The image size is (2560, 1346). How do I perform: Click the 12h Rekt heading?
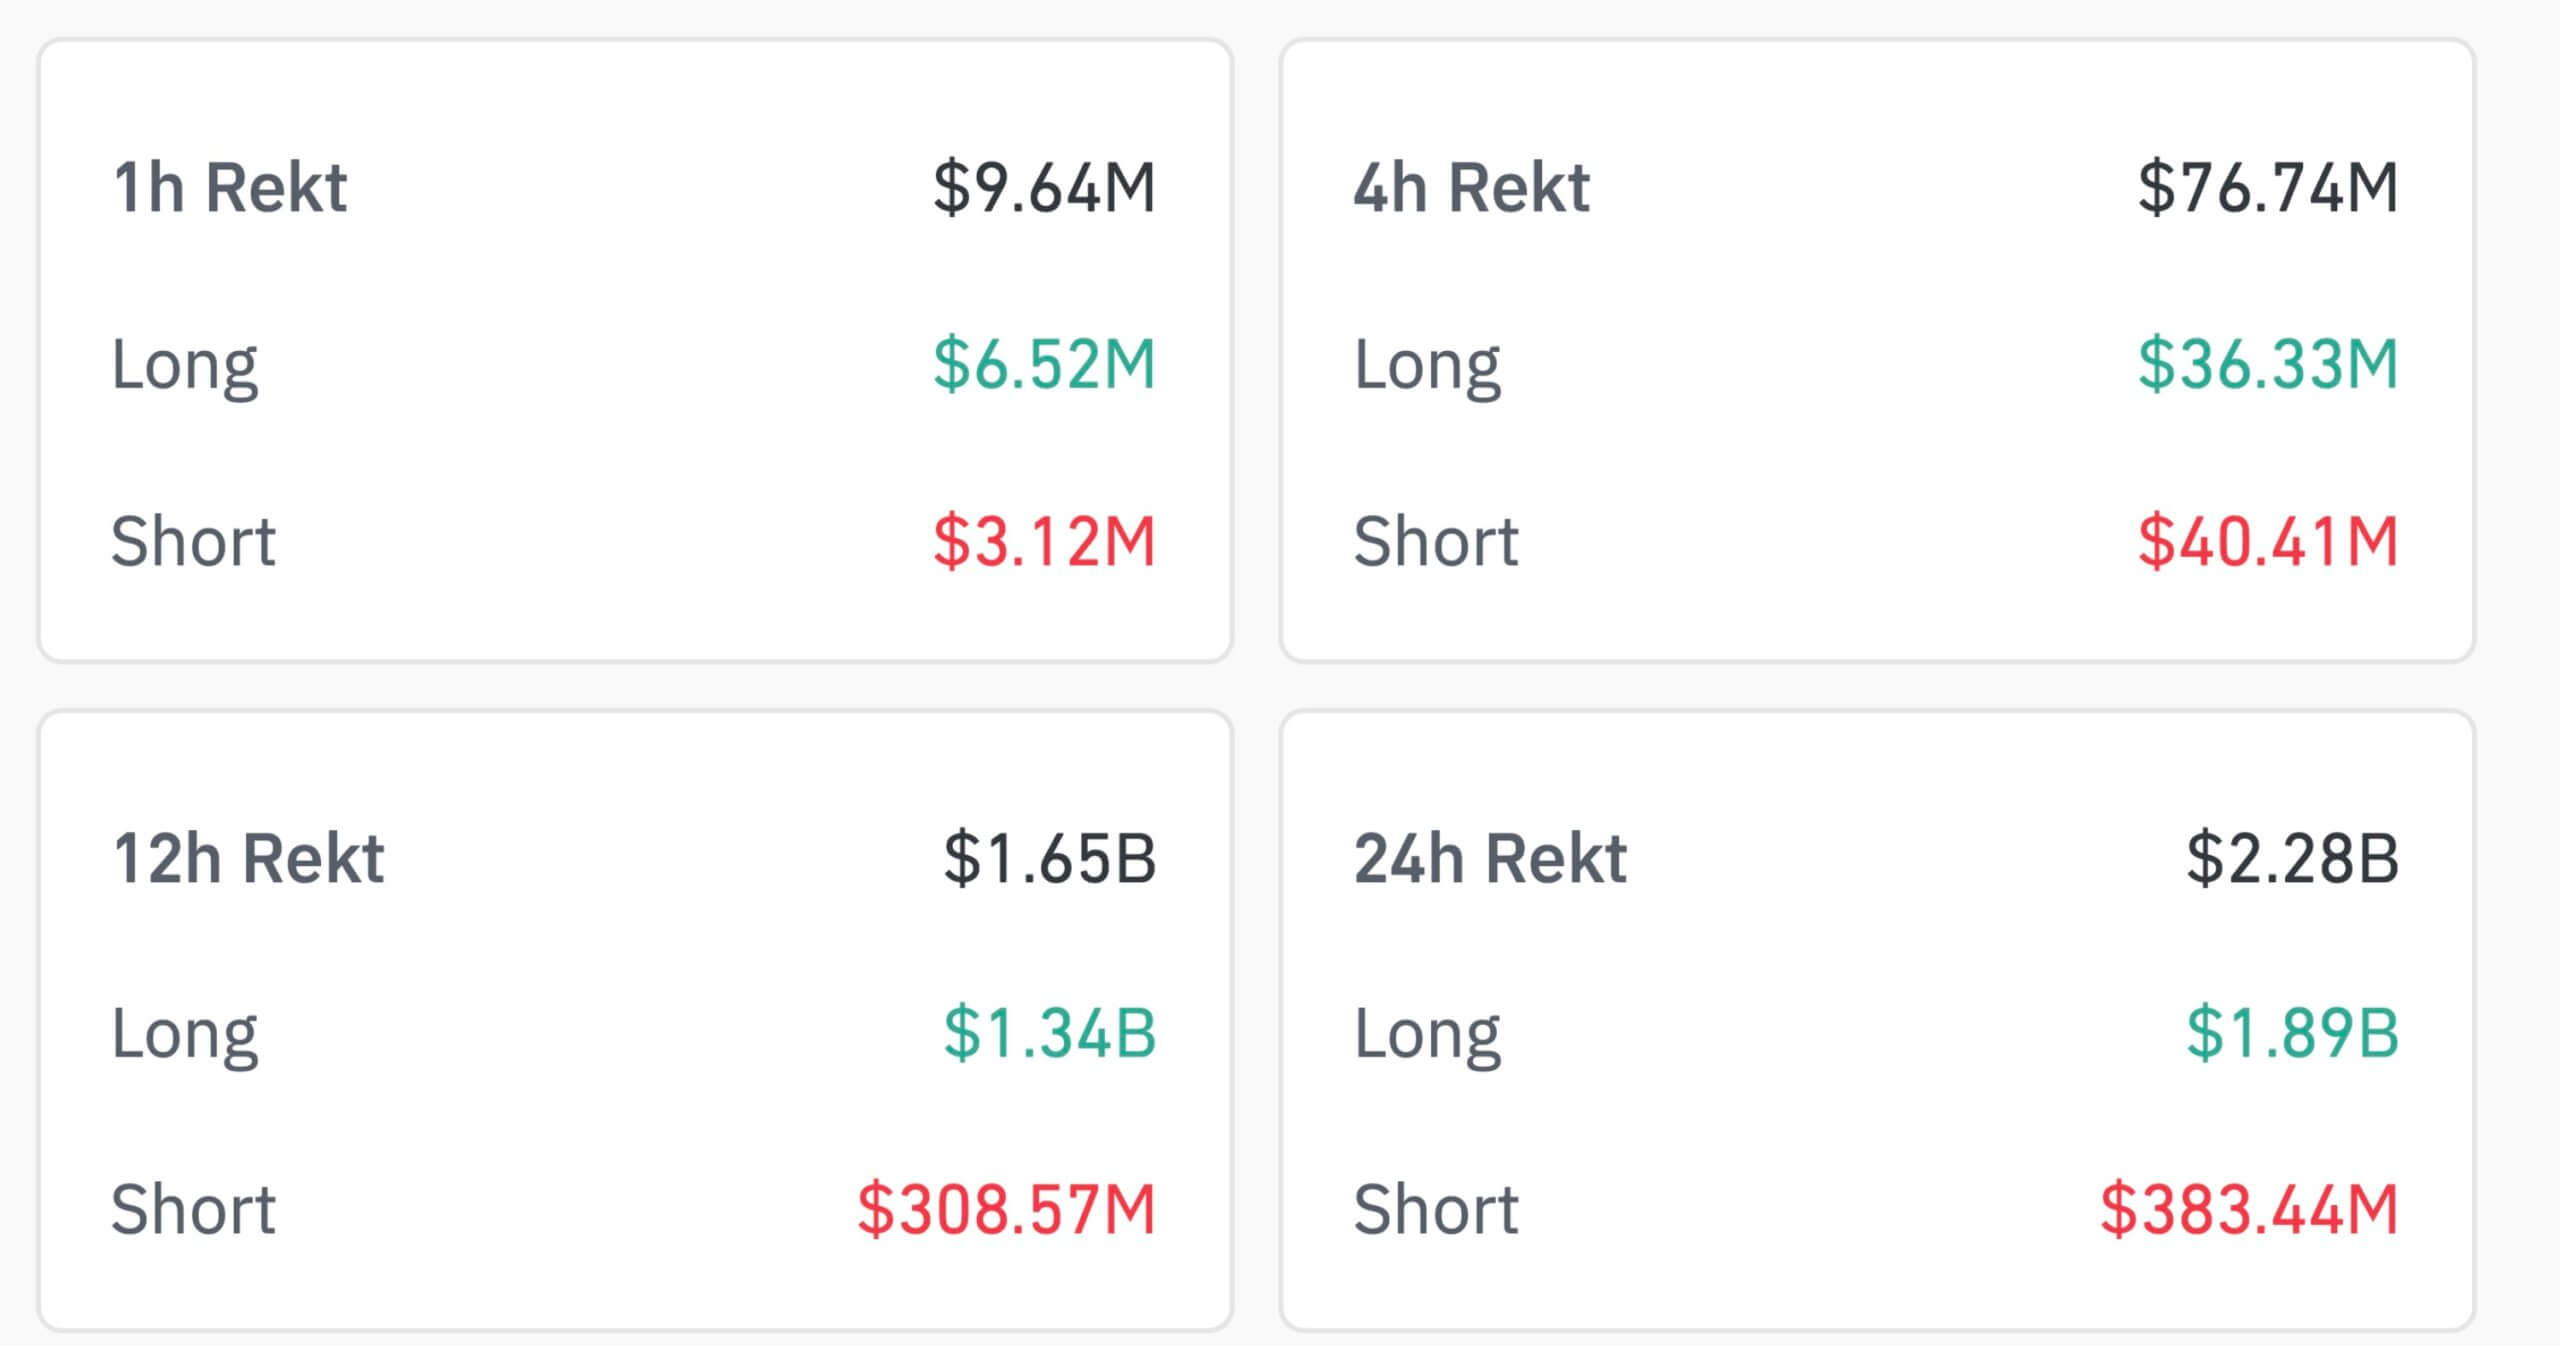coord(248,858)
